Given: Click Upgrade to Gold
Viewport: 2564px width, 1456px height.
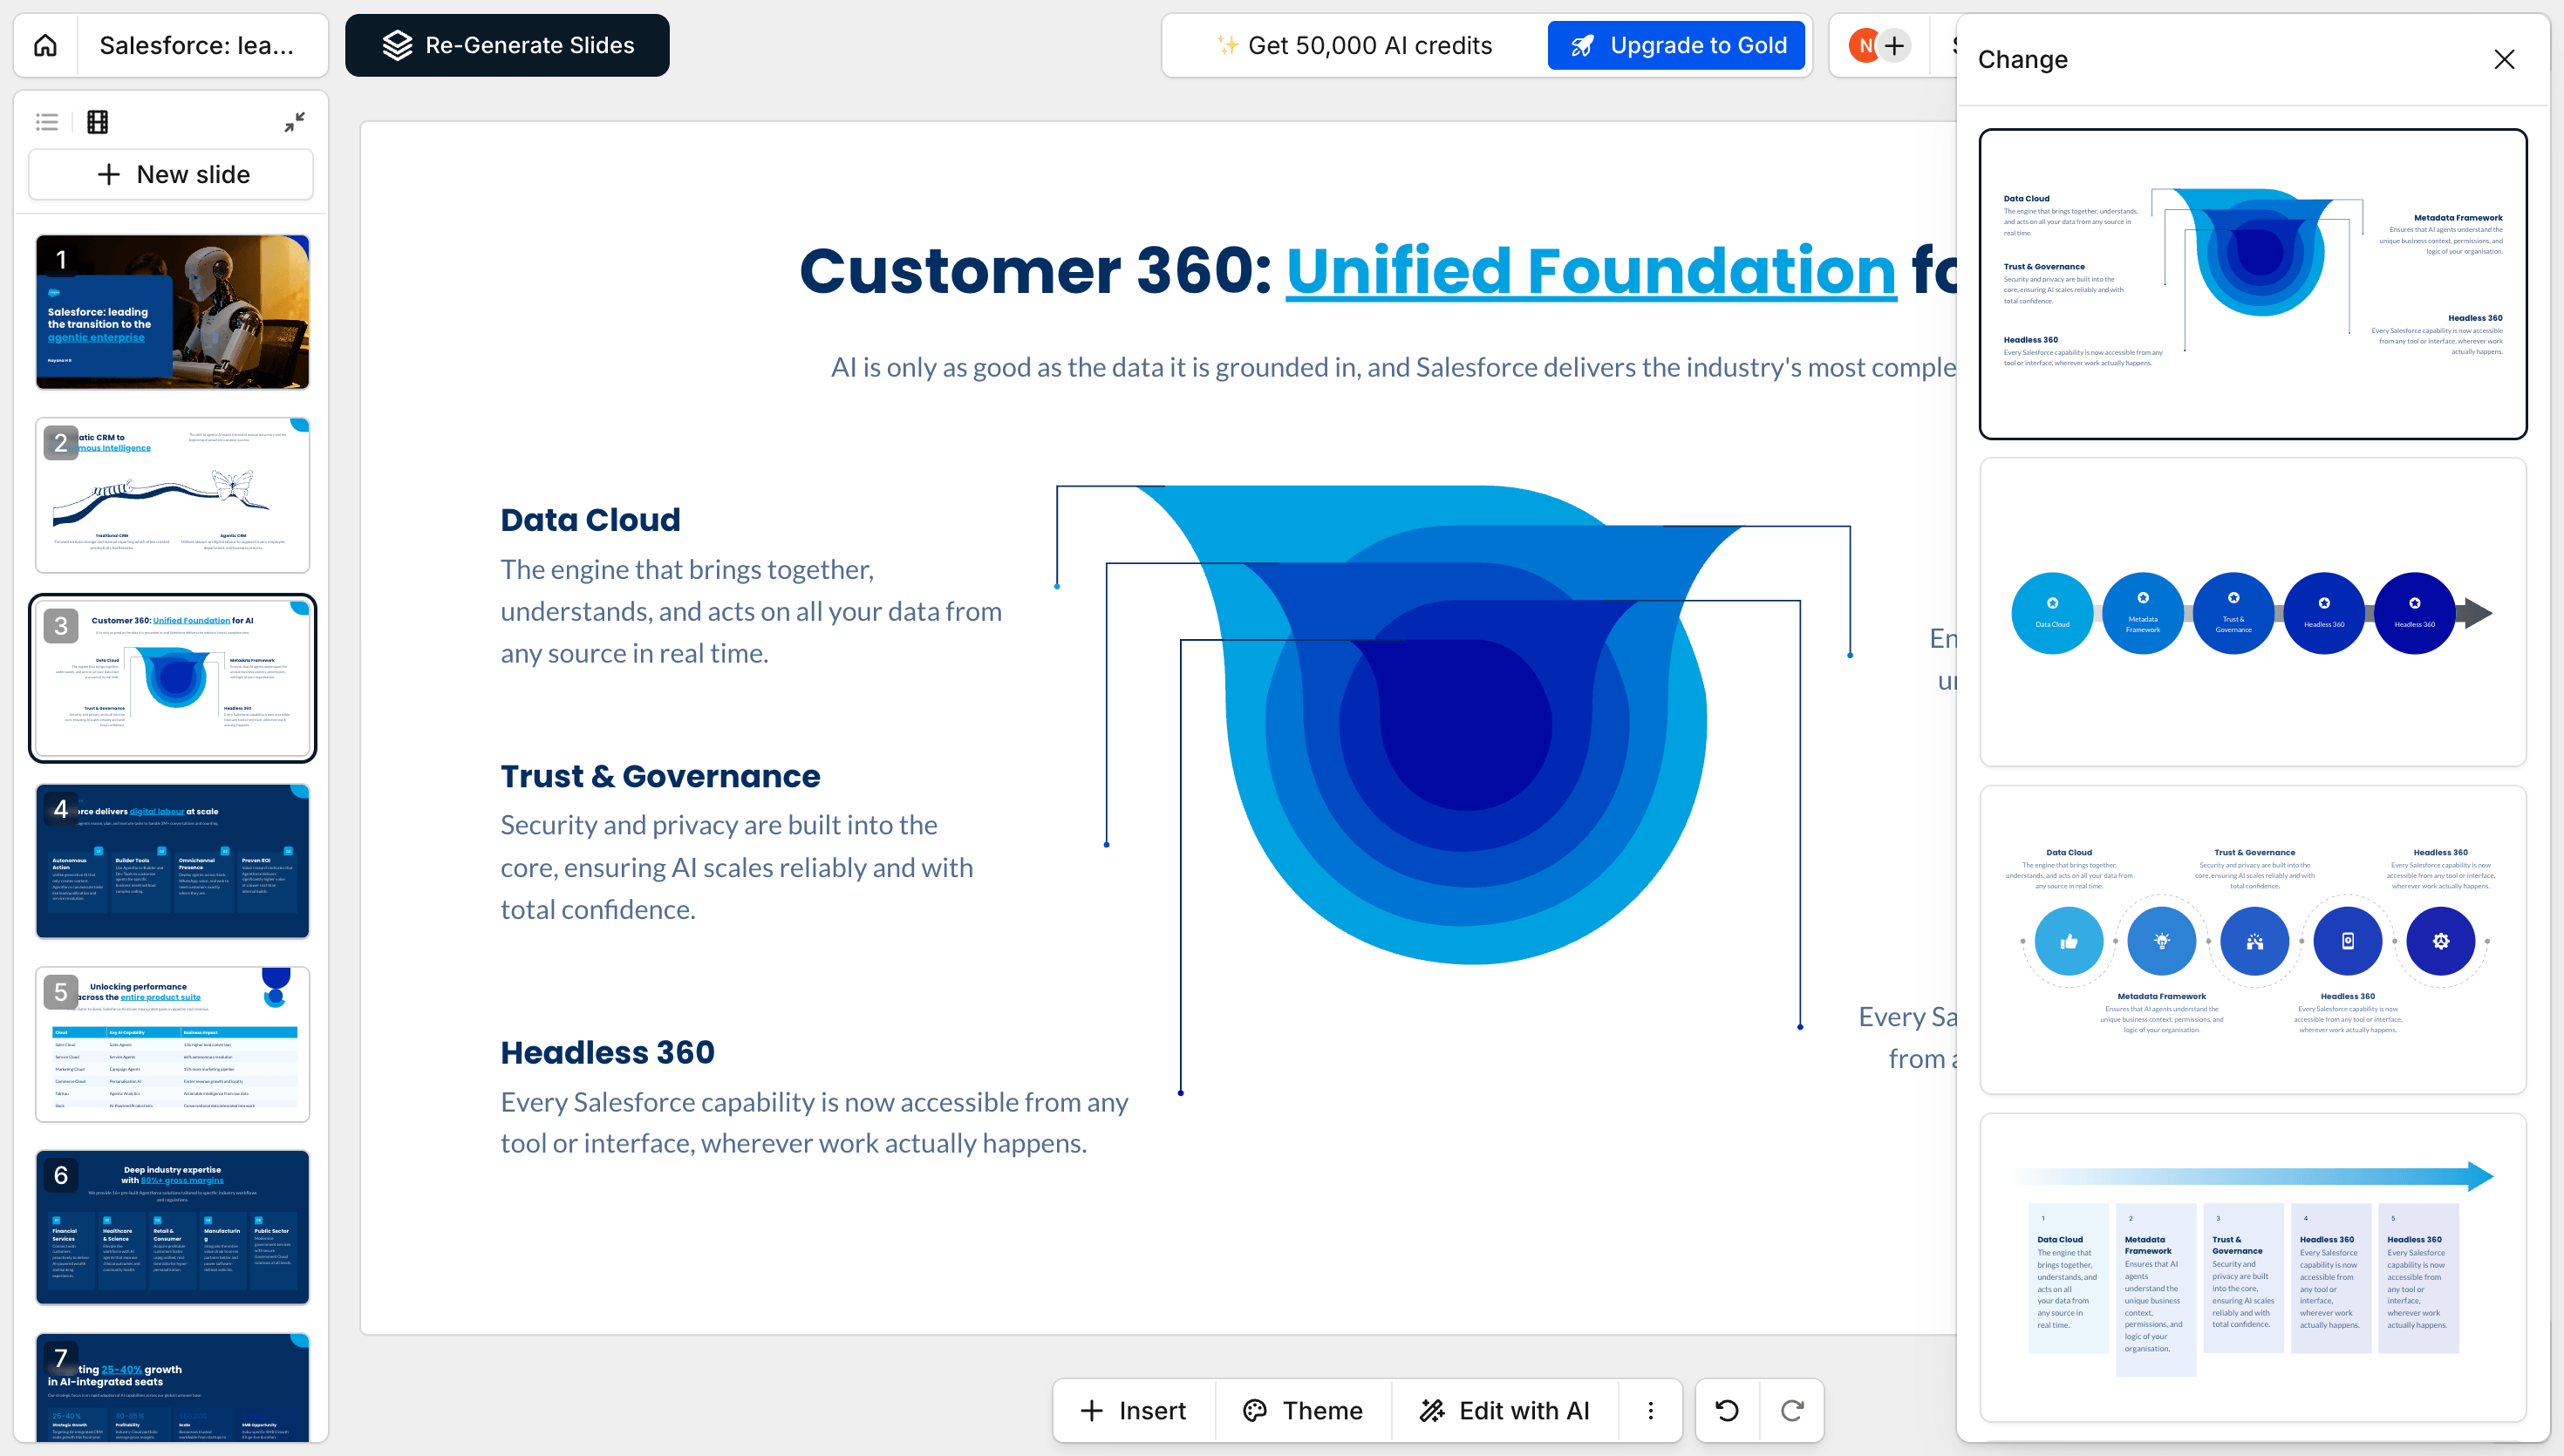Looking at the screenshot, I should [x=1677, y=45].
